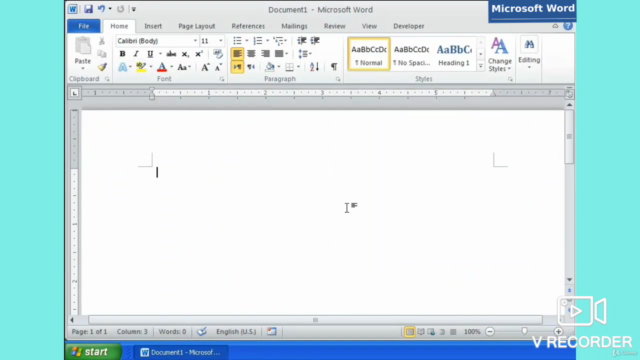This screenshot has height=360, width=640.
Task: Toggle Show/Hide paragraph marks
Action: pos(334,67)
